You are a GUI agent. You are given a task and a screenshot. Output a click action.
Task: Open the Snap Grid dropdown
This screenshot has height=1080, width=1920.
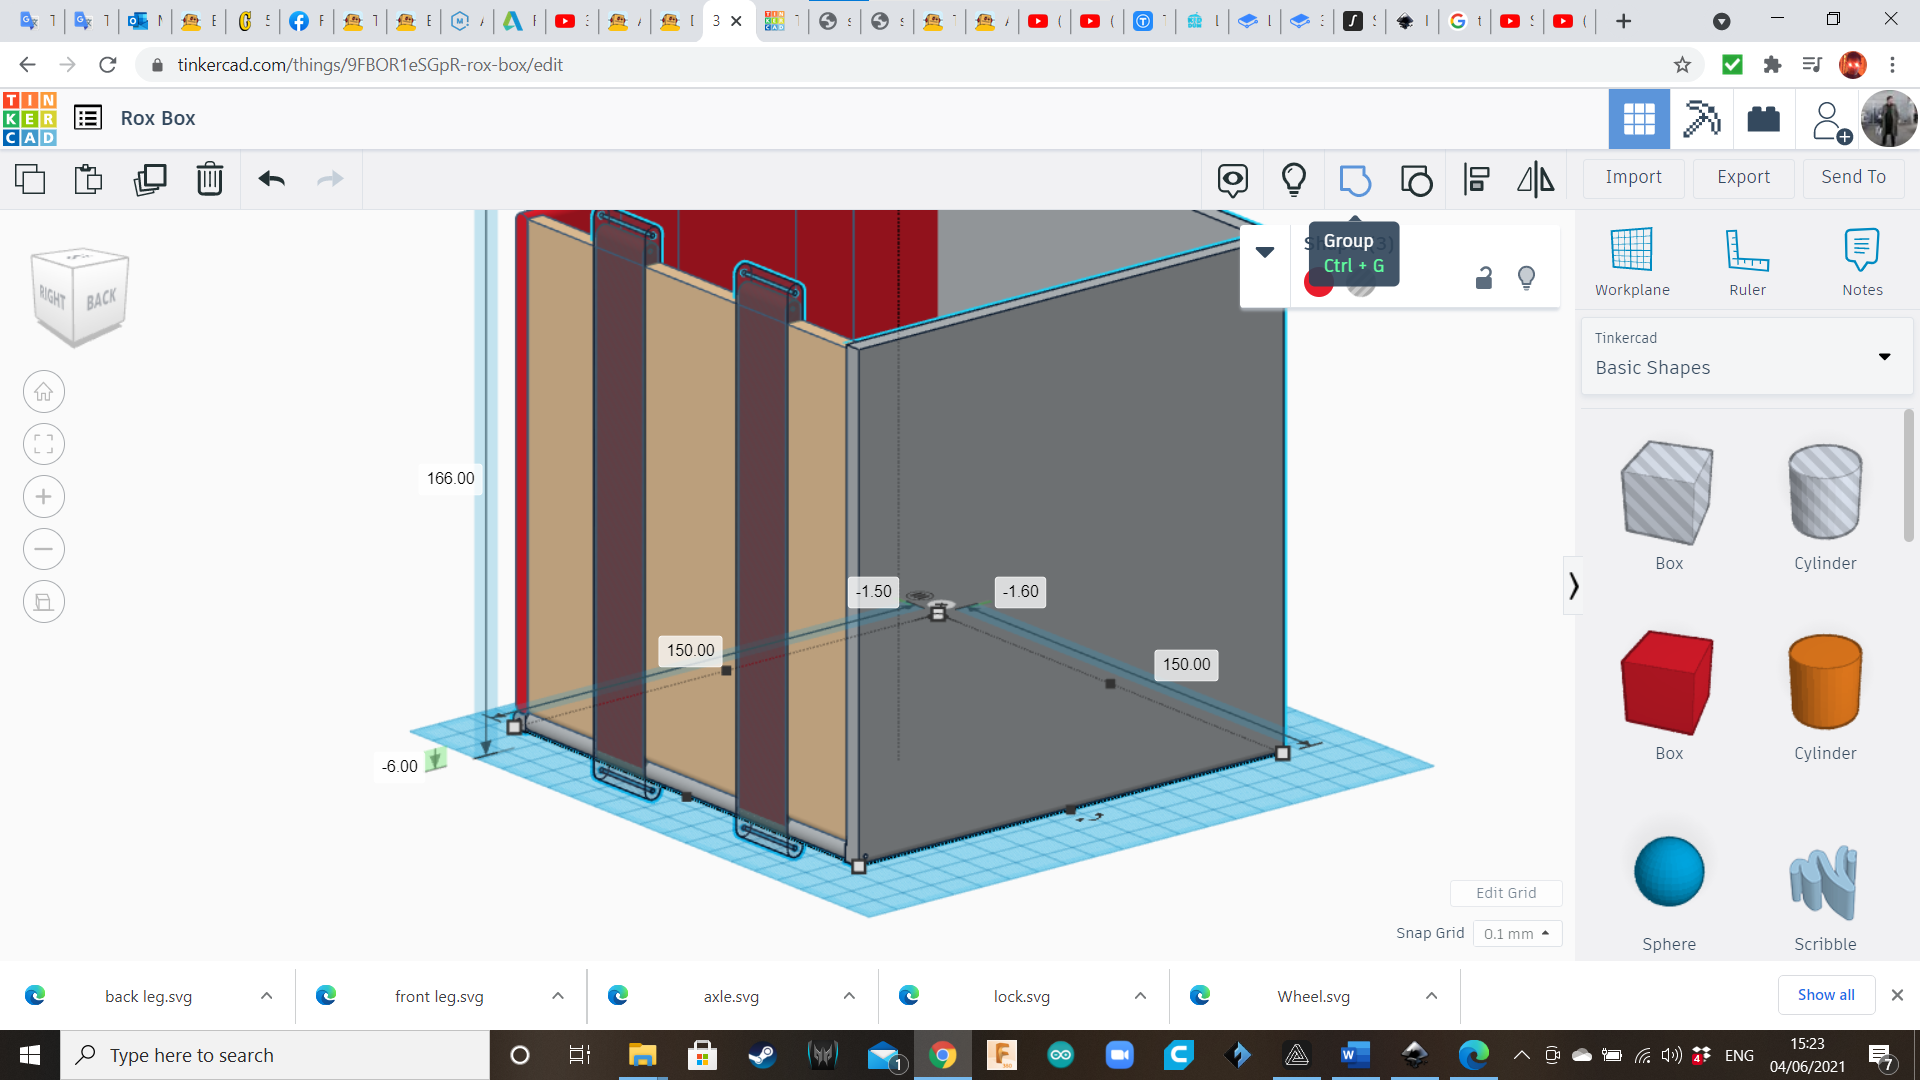[1517, 933]
